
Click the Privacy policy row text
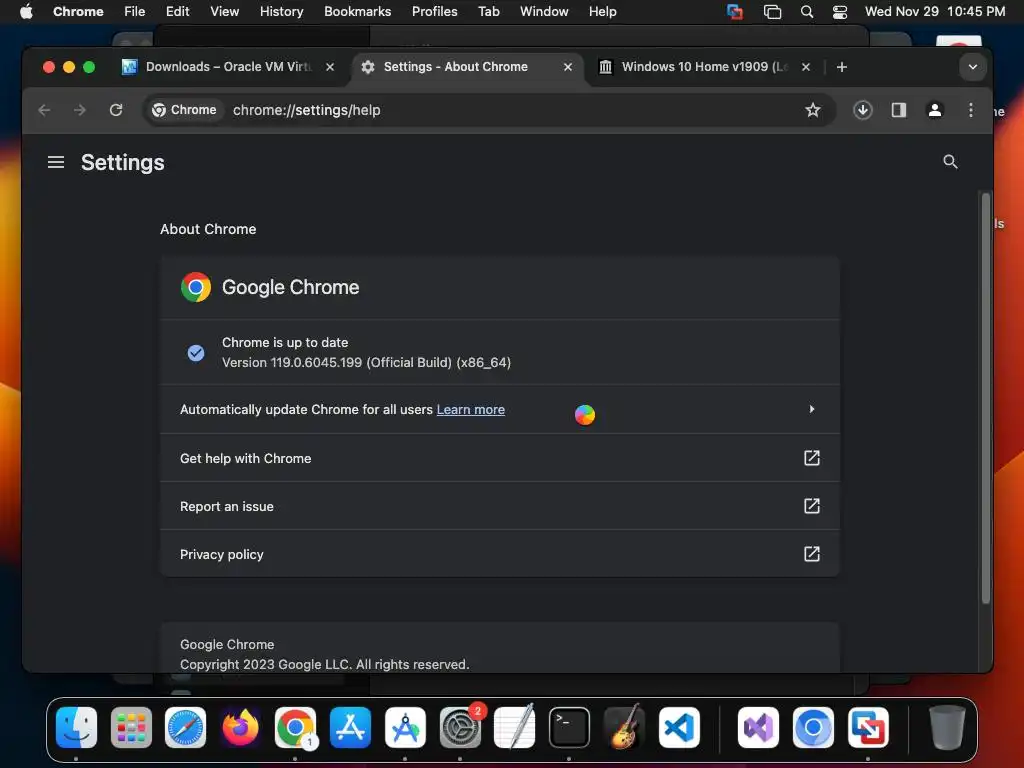(x=221, y=554)
